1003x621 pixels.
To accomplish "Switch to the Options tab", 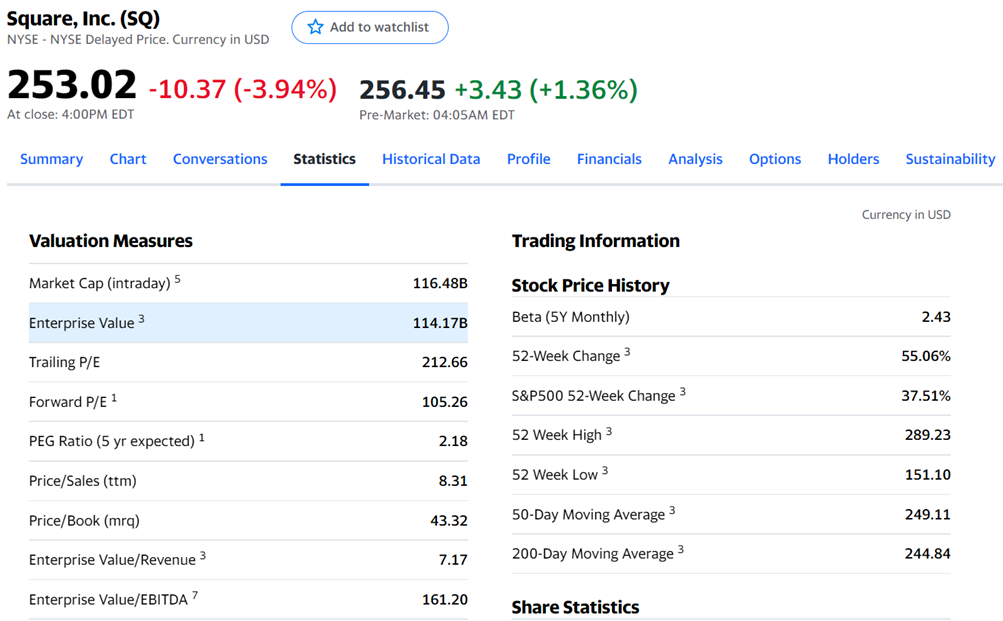I will pos(775,159).
